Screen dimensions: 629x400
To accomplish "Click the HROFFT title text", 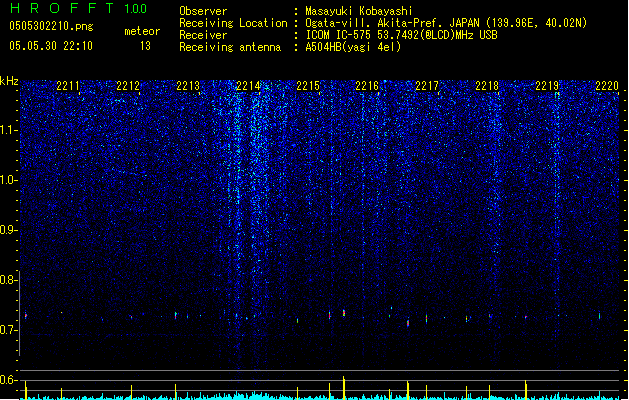I will (62, 8).
